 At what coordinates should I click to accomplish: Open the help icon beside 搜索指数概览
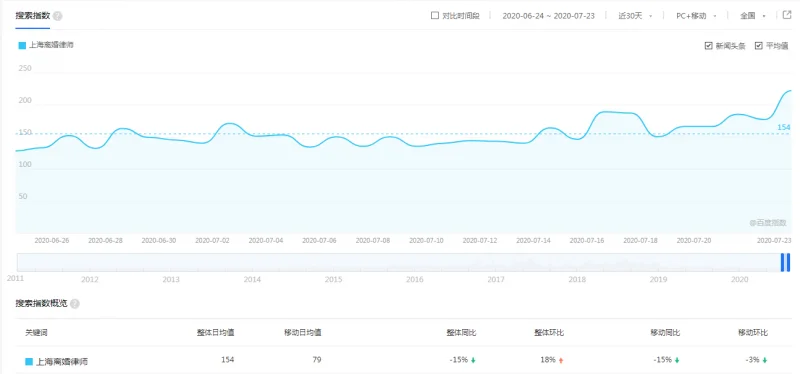pyautogui.click(x=75, y=304)
